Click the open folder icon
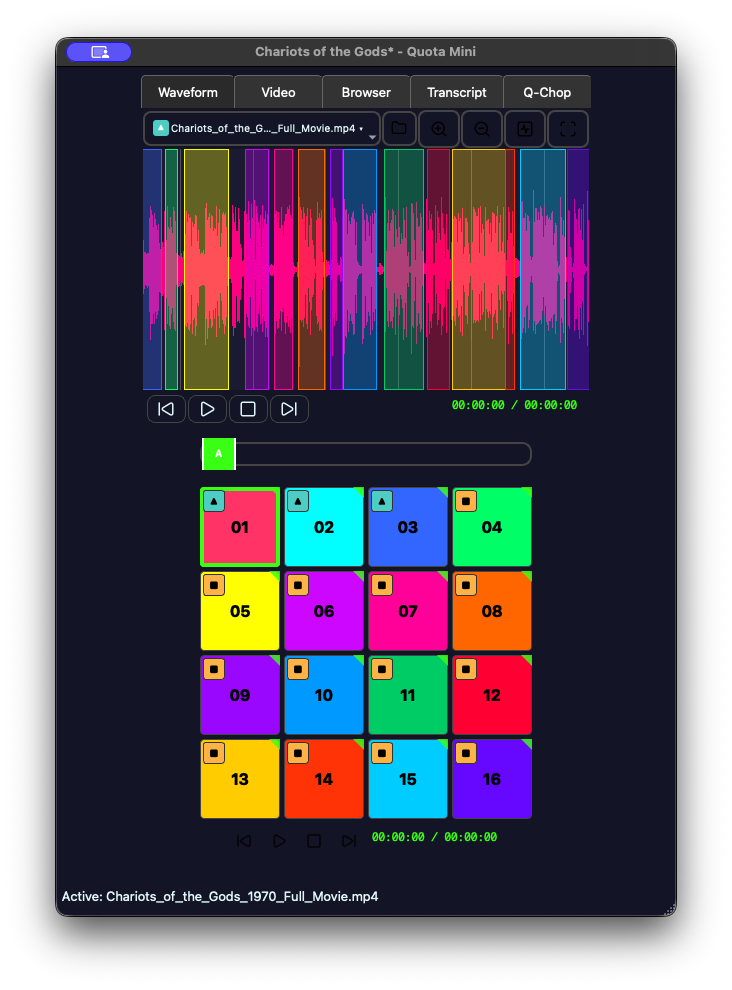 coord(399,129)
